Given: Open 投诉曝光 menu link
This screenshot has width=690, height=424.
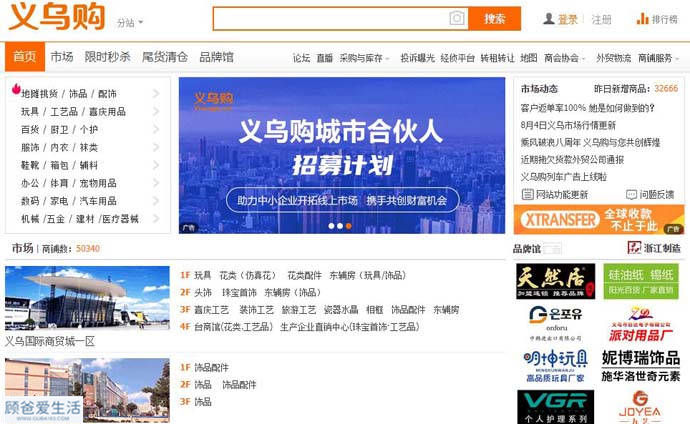Looking at the screenshot, I should pos(417,58).
